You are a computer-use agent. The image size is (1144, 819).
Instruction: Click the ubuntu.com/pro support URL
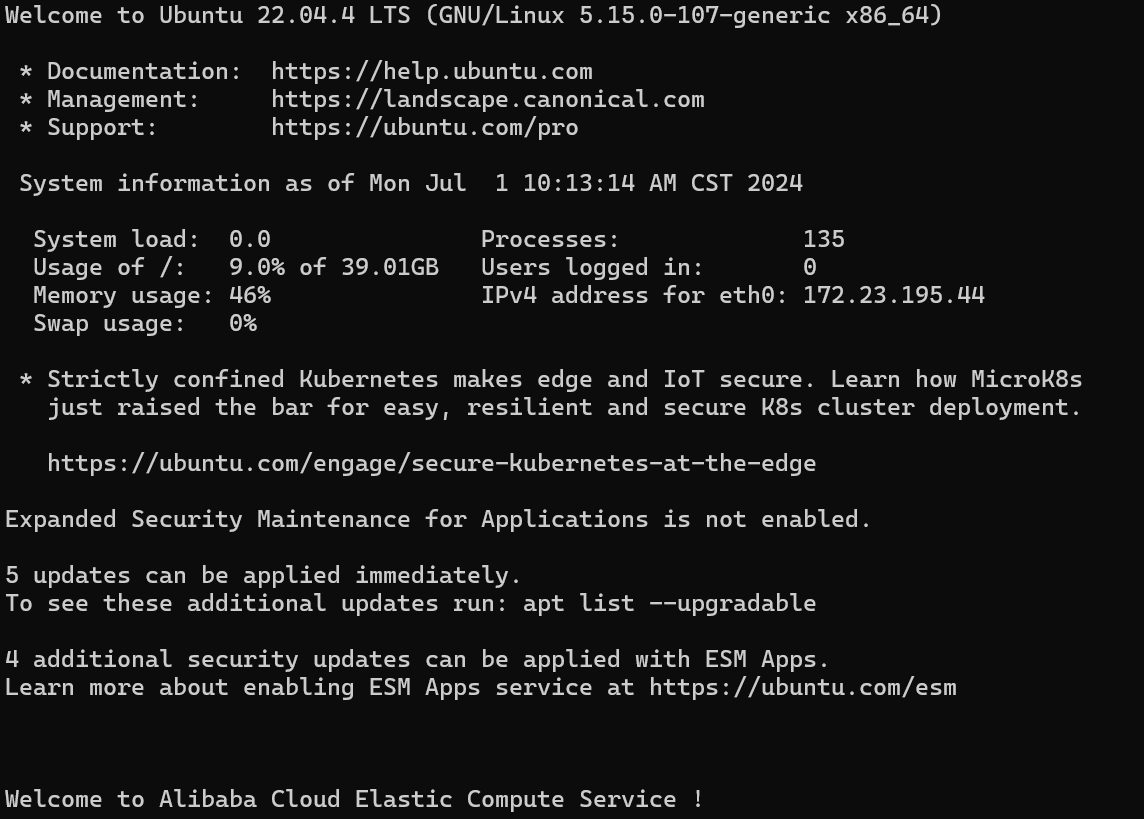[x=425, y=128]
